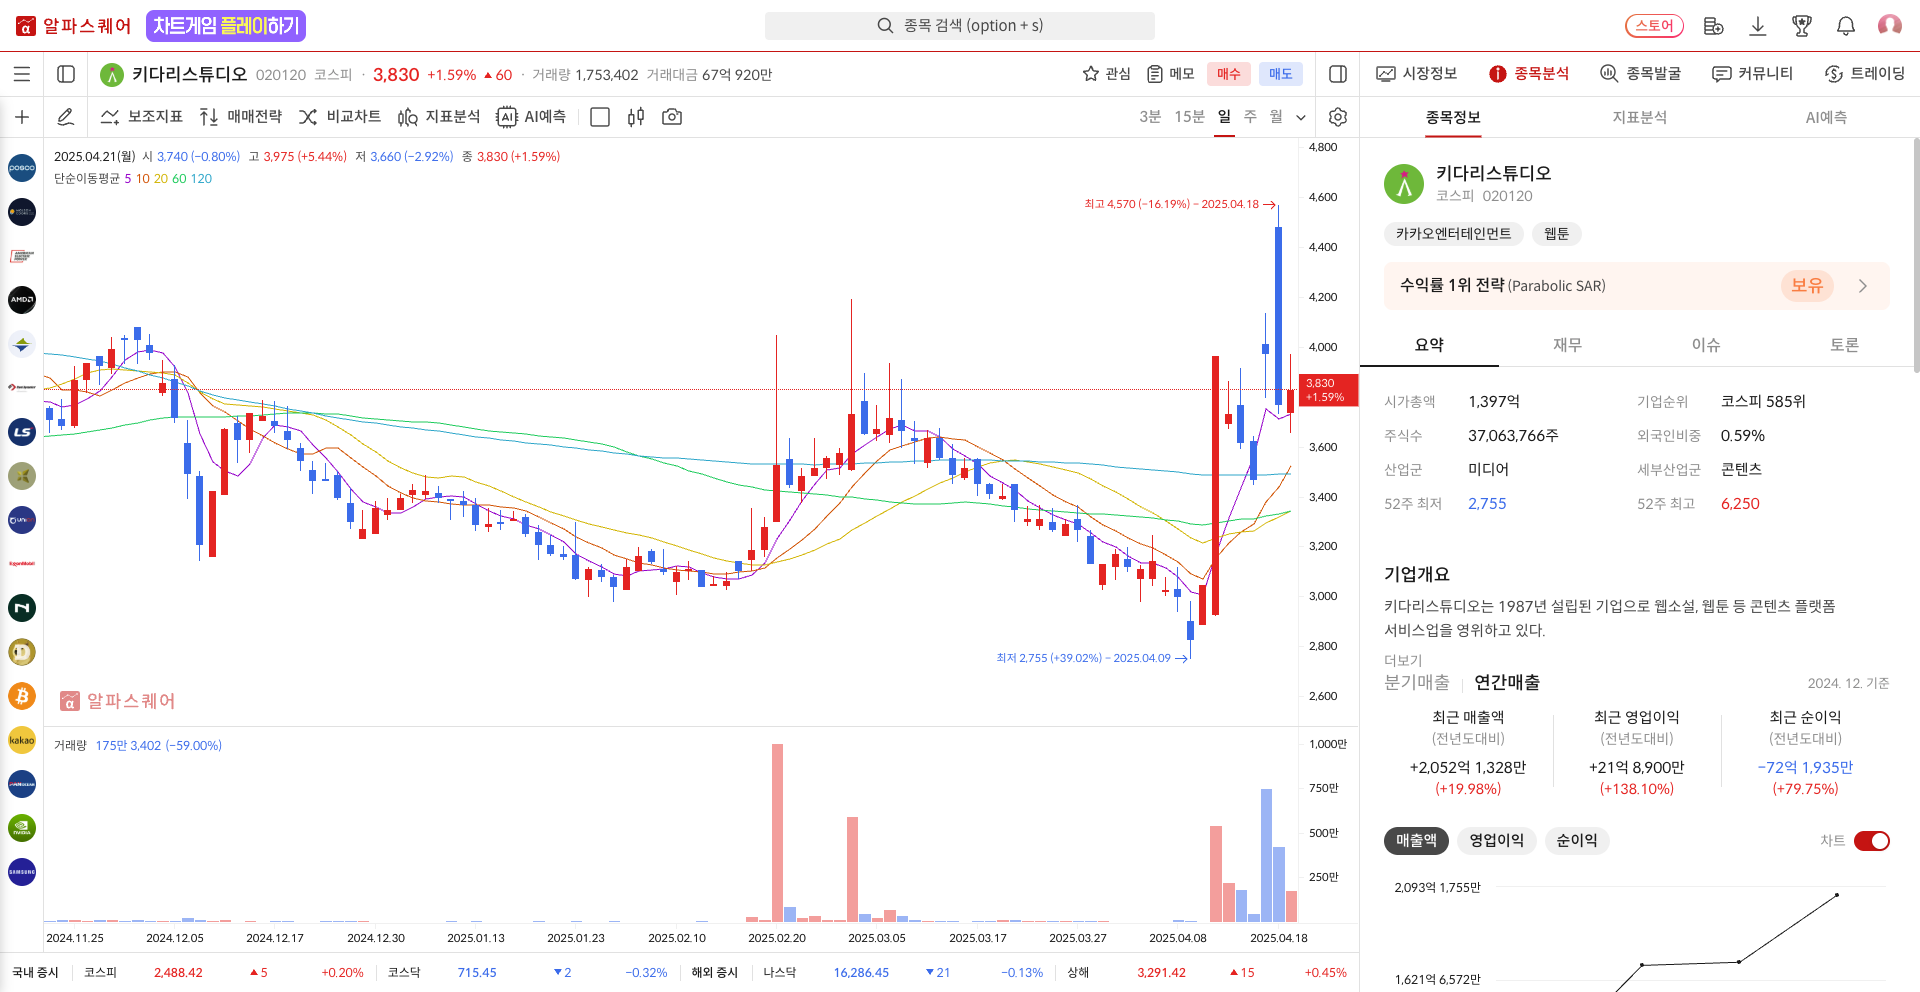
Task: Select the 3분 chart interval
Action: point(1150,117)
